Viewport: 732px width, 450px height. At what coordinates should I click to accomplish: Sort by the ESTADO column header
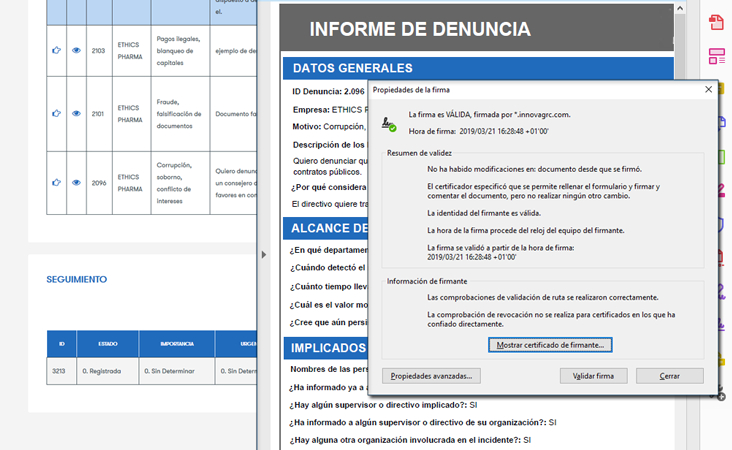[107, 344]
